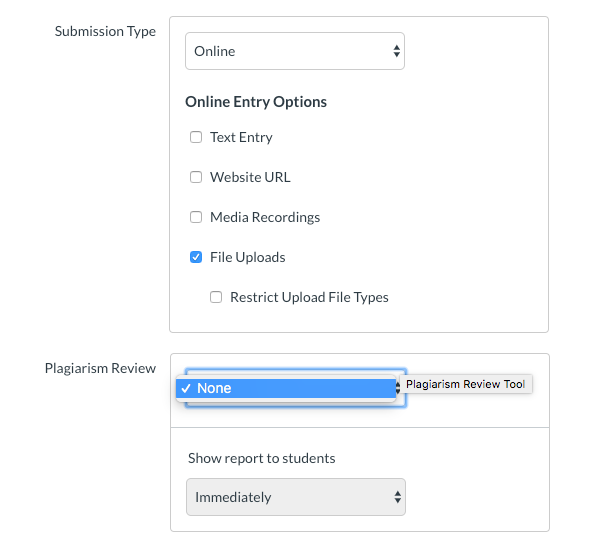Image resolution: width=602 pixels, height=533 pixels.
Task: Click the Restrict Upload File Types label
Action: (309, 297)
